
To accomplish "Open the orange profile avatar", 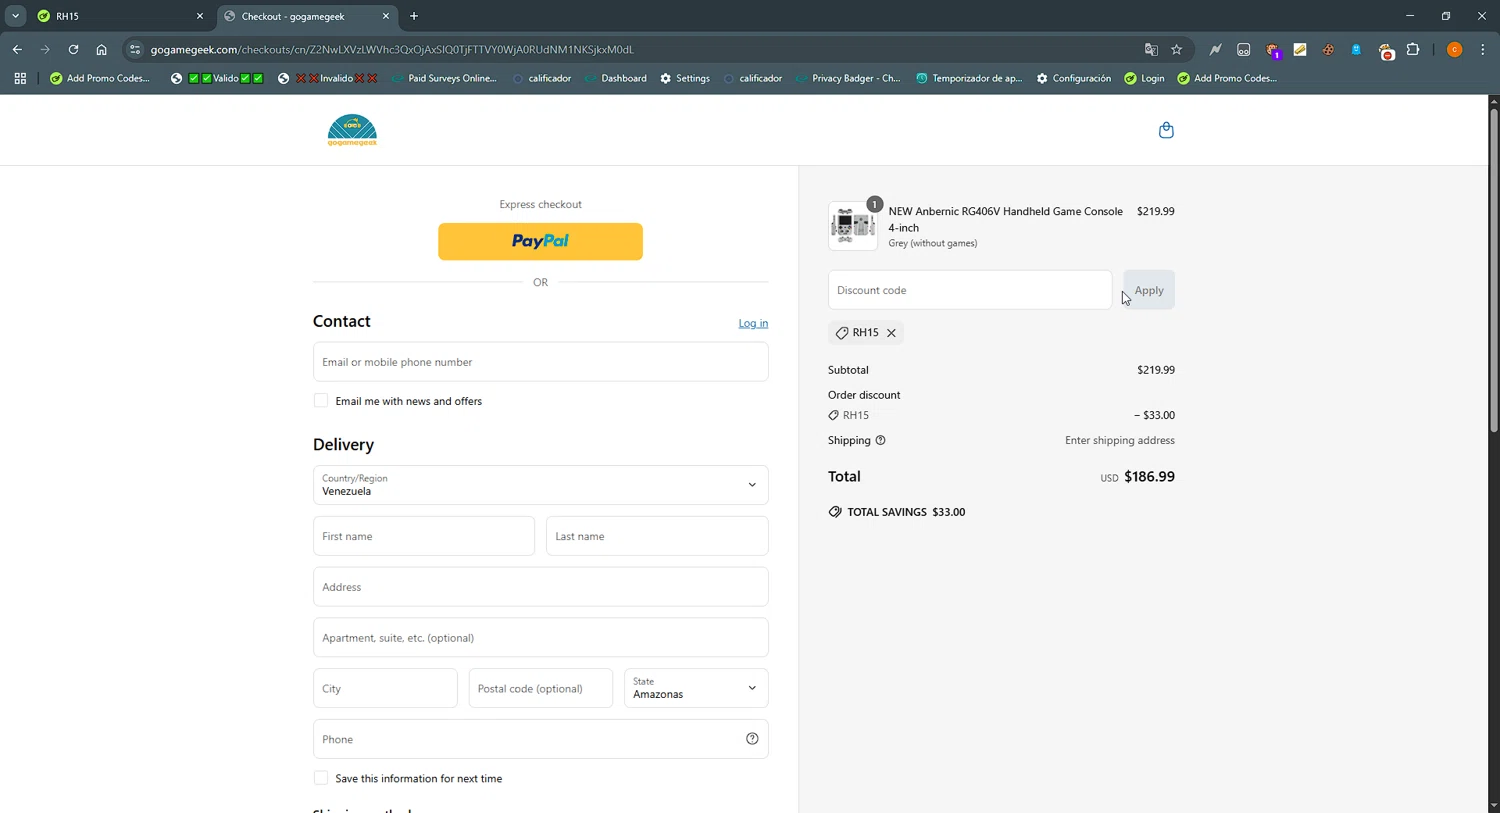I will (1455, 49).
